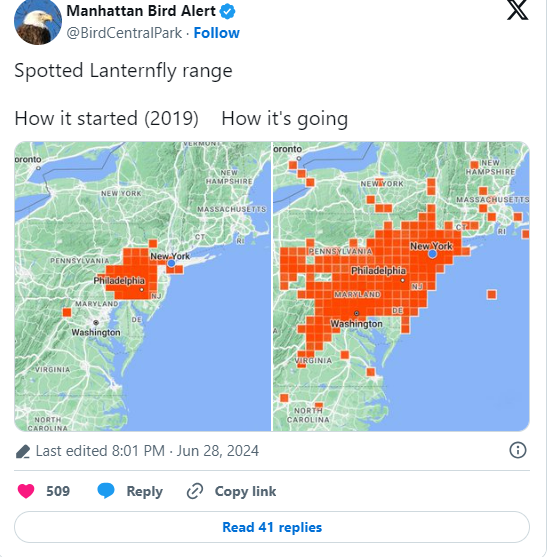548x557 pixels.
Task: Open the current lanternfly range map image
Action: click(x=401, y=286)
